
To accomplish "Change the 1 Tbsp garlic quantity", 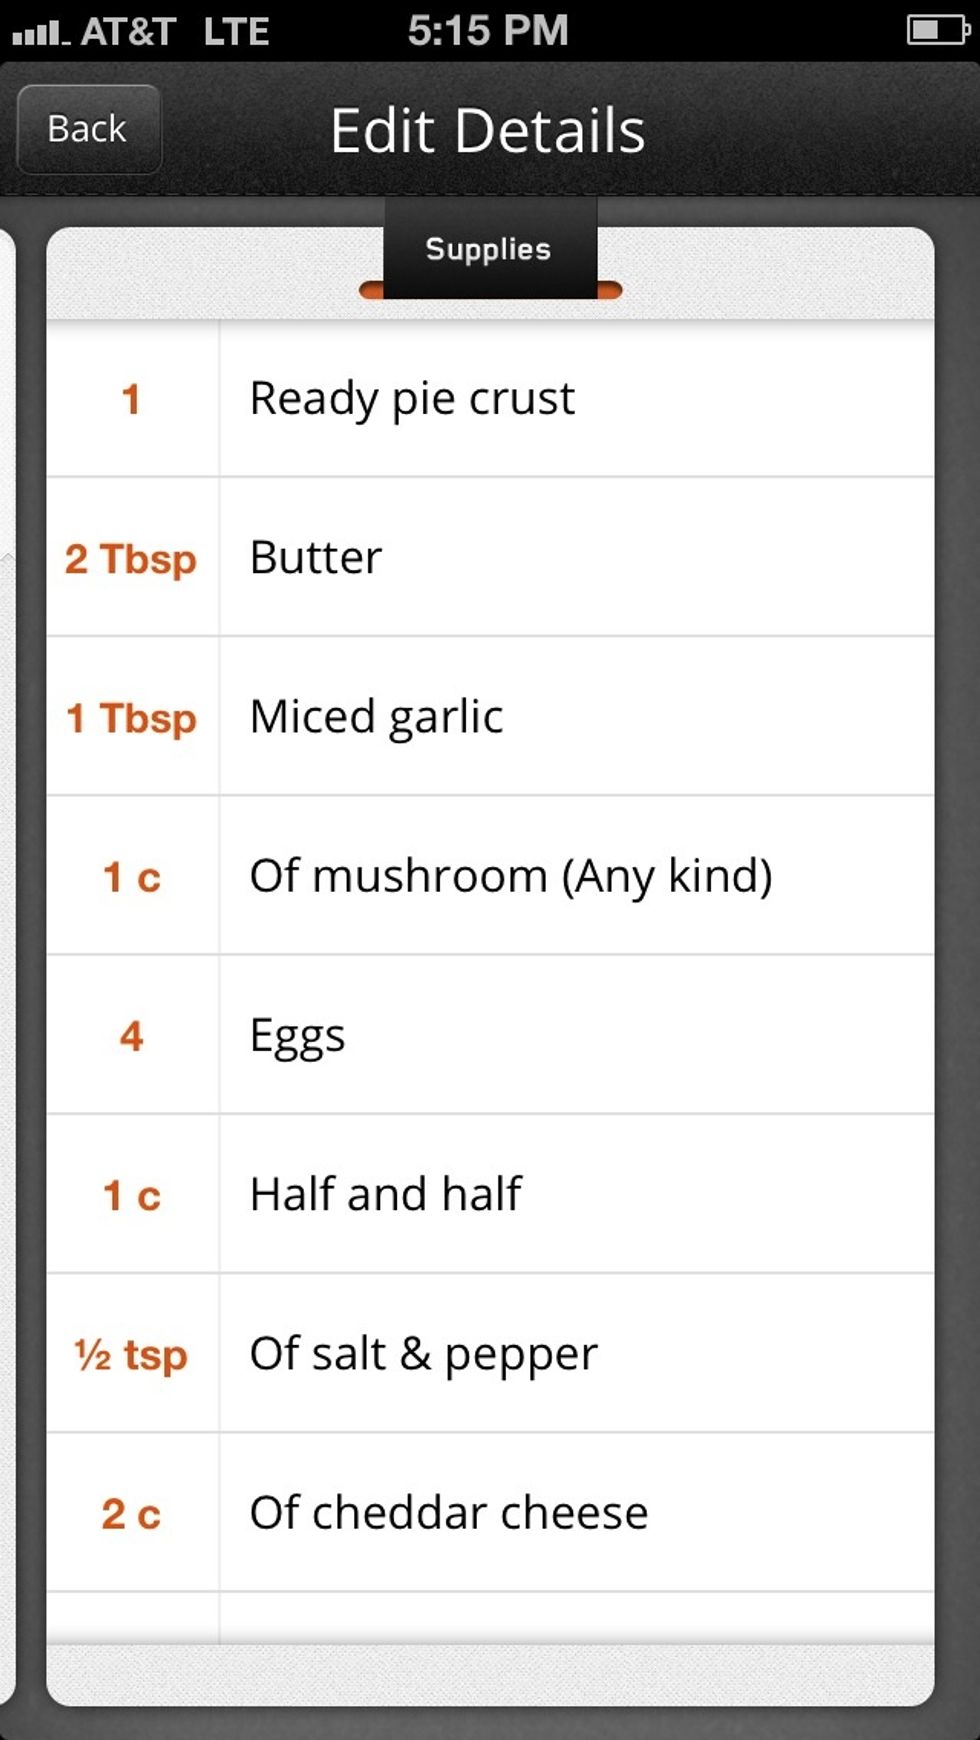I will coord(131,718).
